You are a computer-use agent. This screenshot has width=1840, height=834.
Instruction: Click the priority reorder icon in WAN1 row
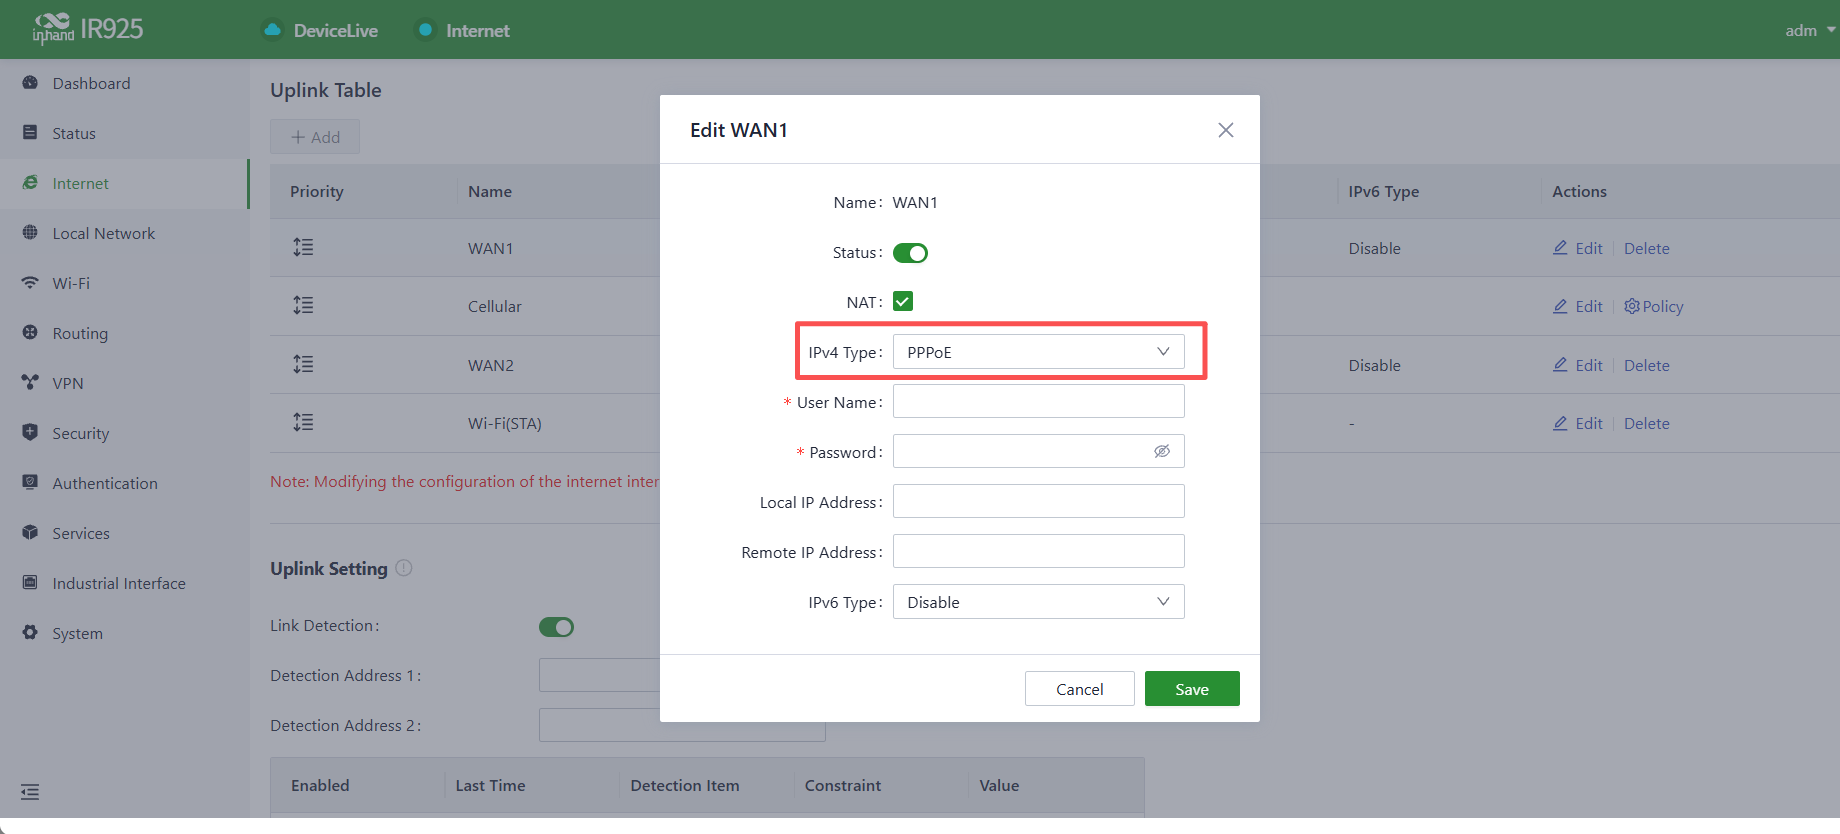pos(303,247)
